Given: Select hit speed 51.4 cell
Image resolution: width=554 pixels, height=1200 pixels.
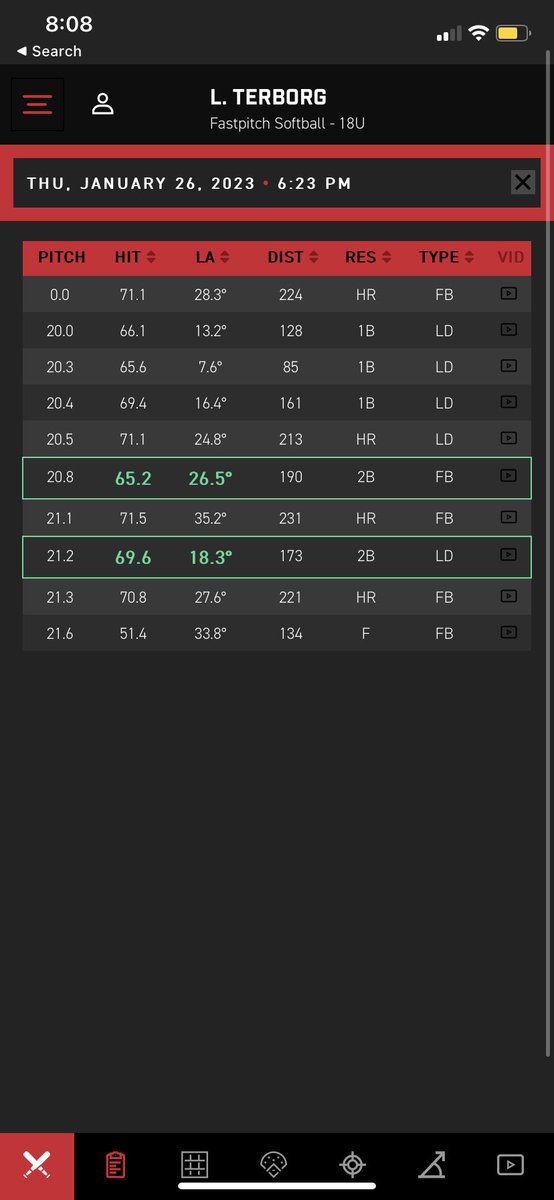Looking at the screenshot, I should 133,633.
